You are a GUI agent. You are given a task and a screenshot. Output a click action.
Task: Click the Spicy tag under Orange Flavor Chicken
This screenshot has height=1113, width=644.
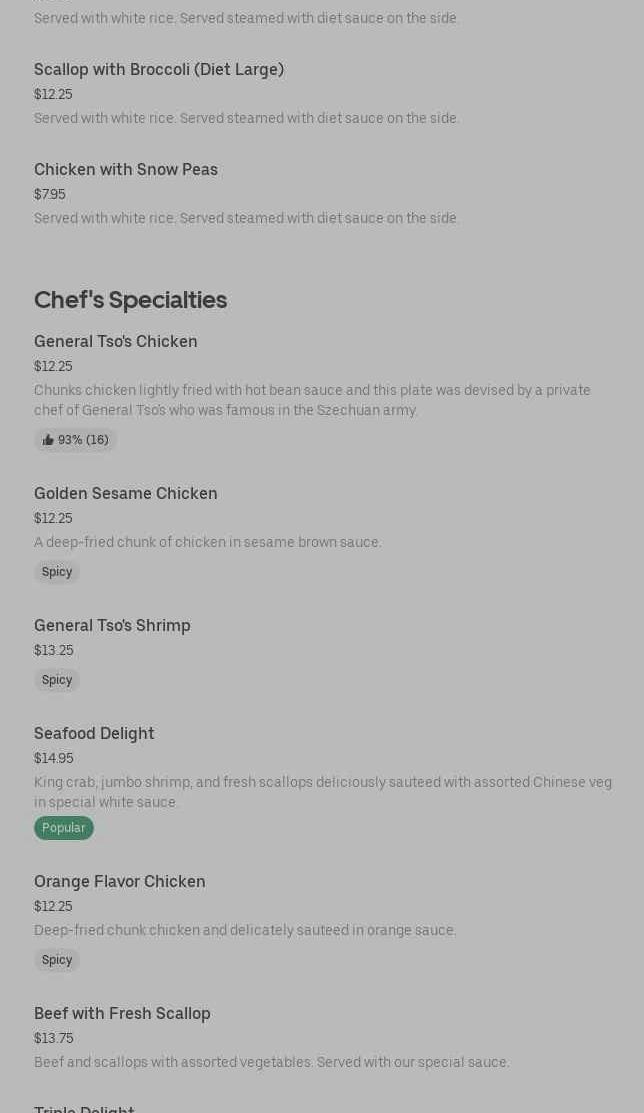point(57,960)
